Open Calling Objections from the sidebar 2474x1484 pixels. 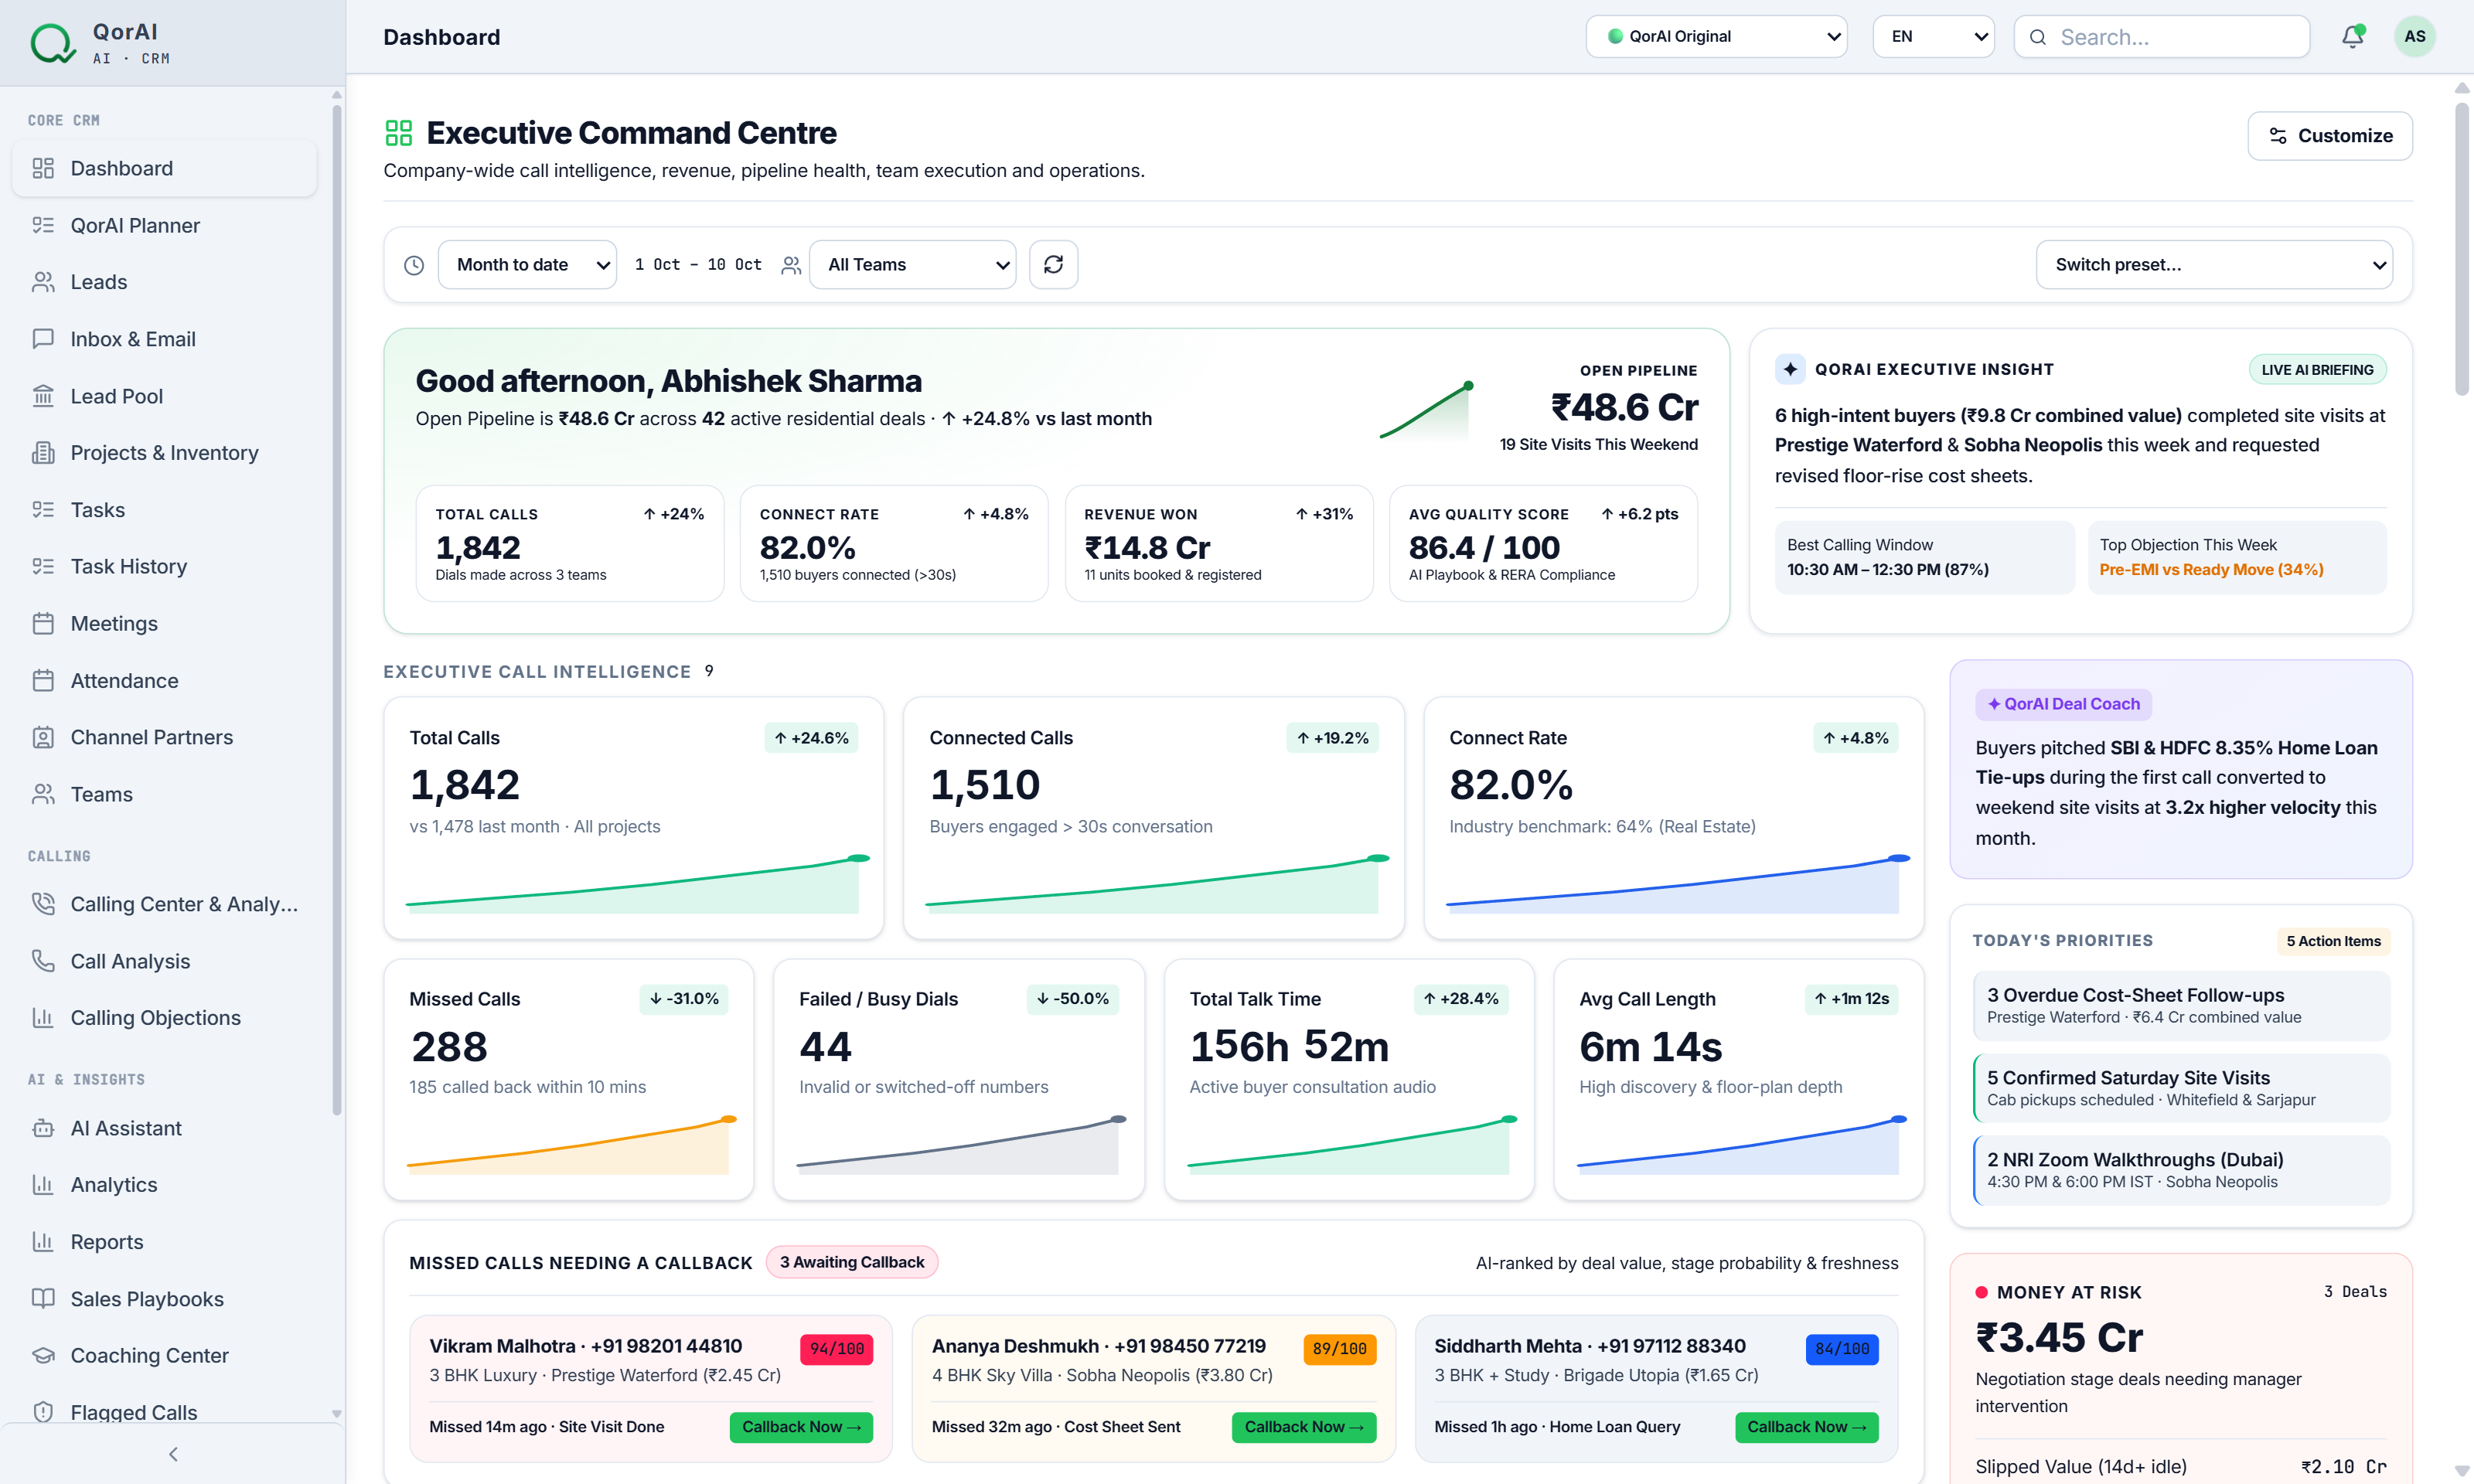tap(165, 1018)
